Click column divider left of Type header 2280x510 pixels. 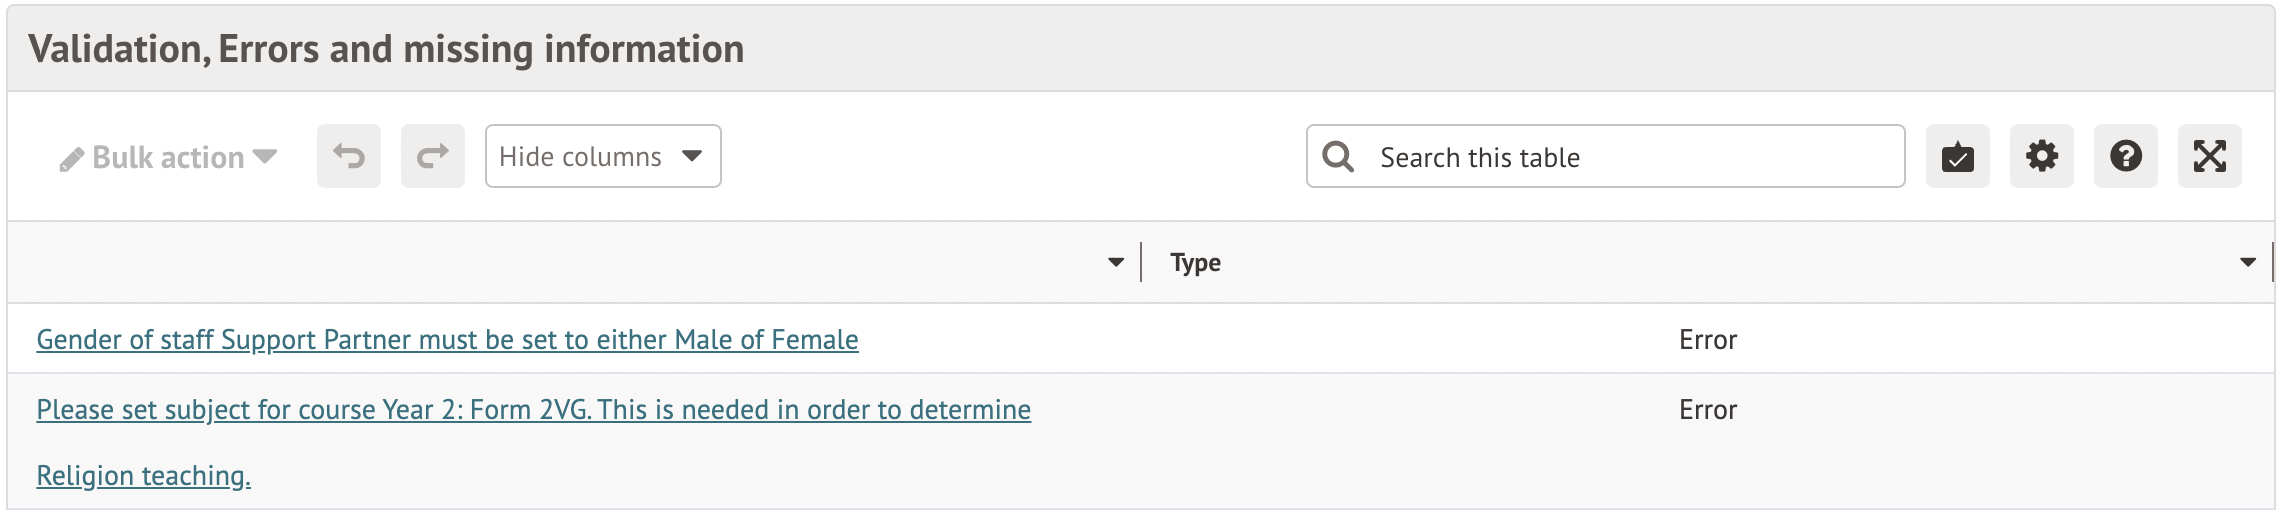click(1141, 263)
